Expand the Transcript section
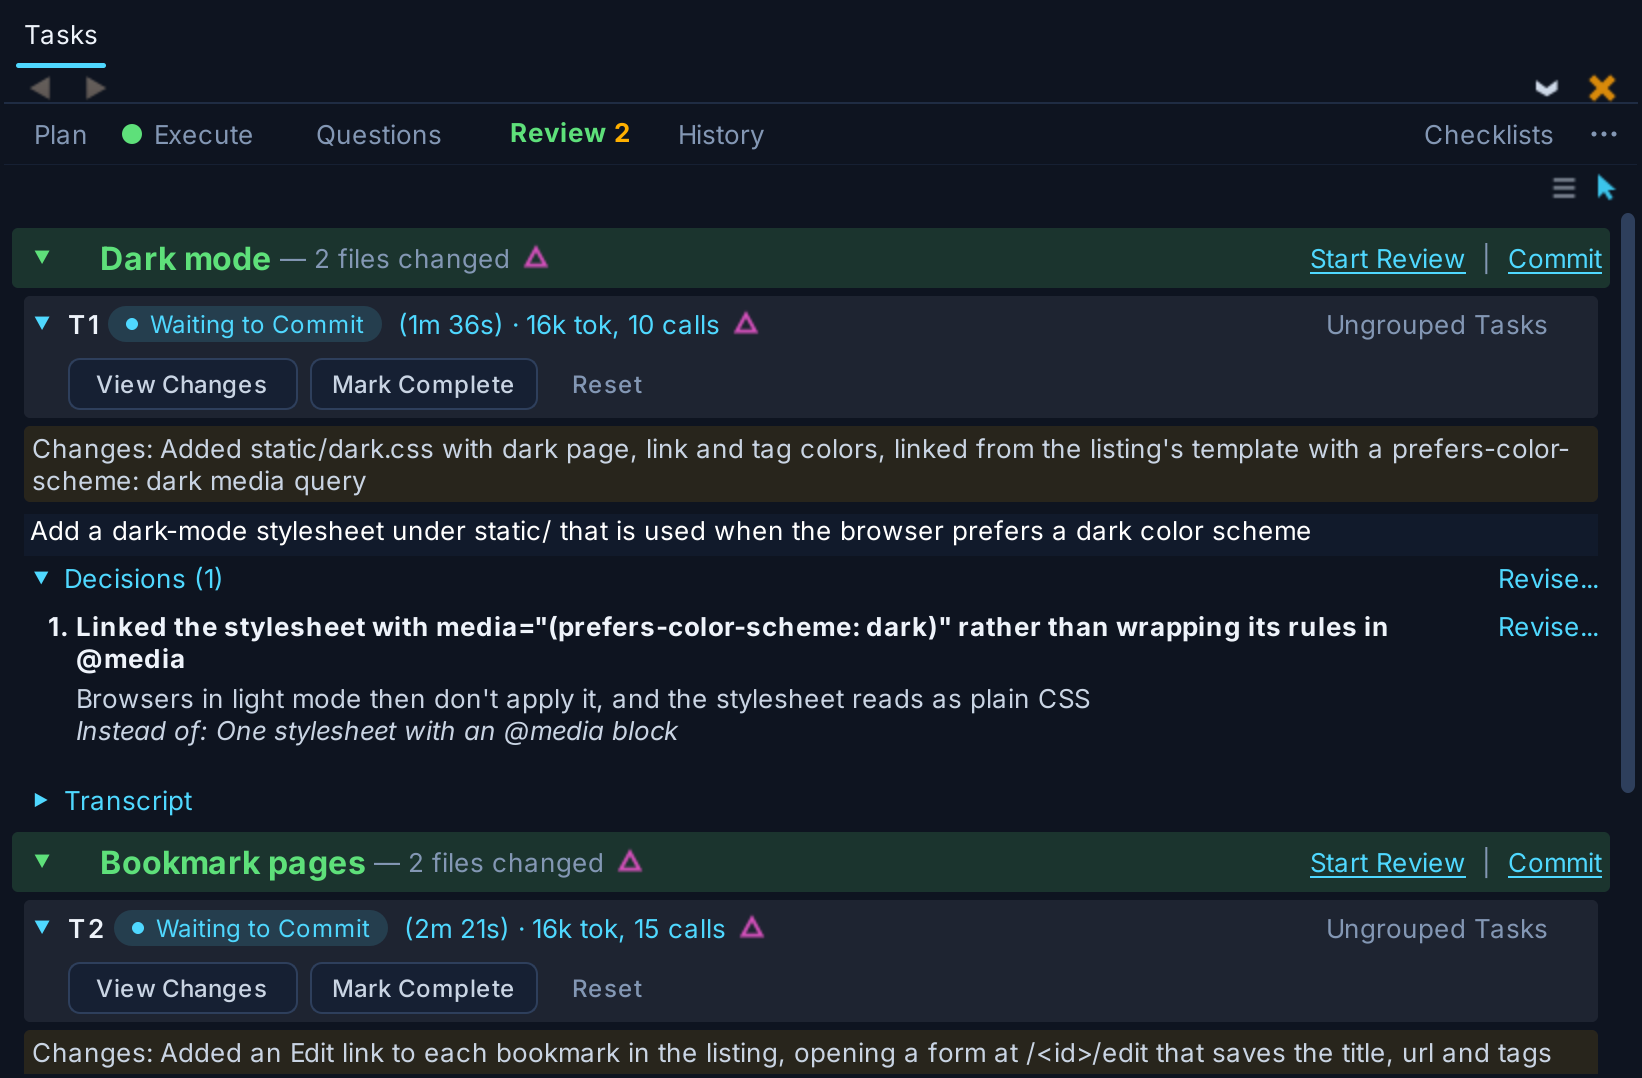Image resolution: width=1642 pixels, height=1078 pixels. point(41,800)
